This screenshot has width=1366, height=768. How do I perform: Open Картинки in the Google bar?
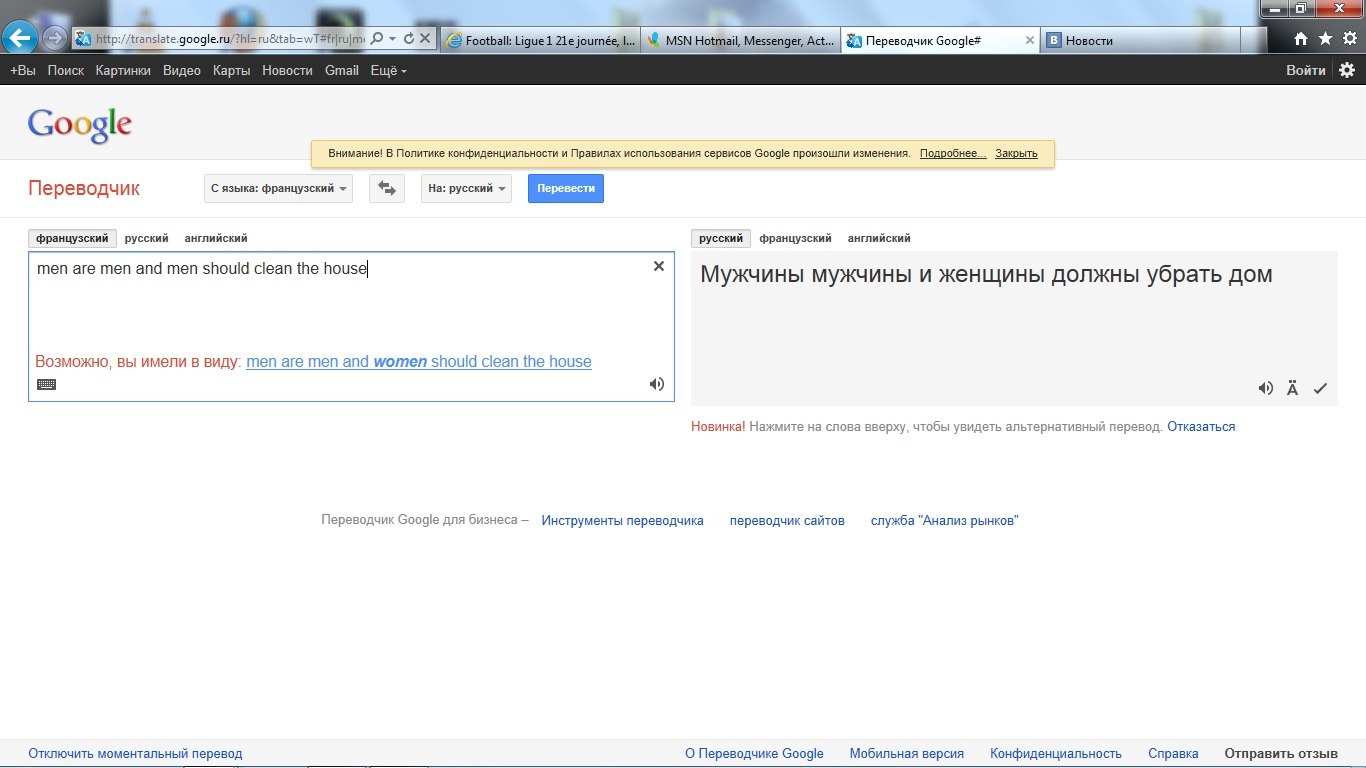[x=123, y=70]
